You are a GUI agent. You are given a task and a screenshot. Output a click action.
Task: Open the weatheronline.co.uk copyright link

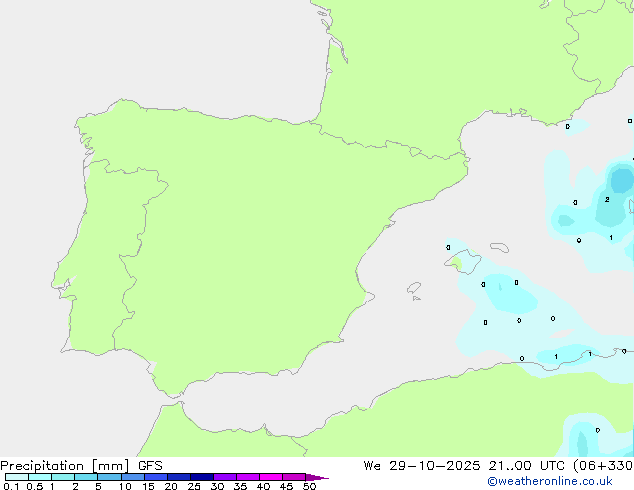(x=550, y=481)
